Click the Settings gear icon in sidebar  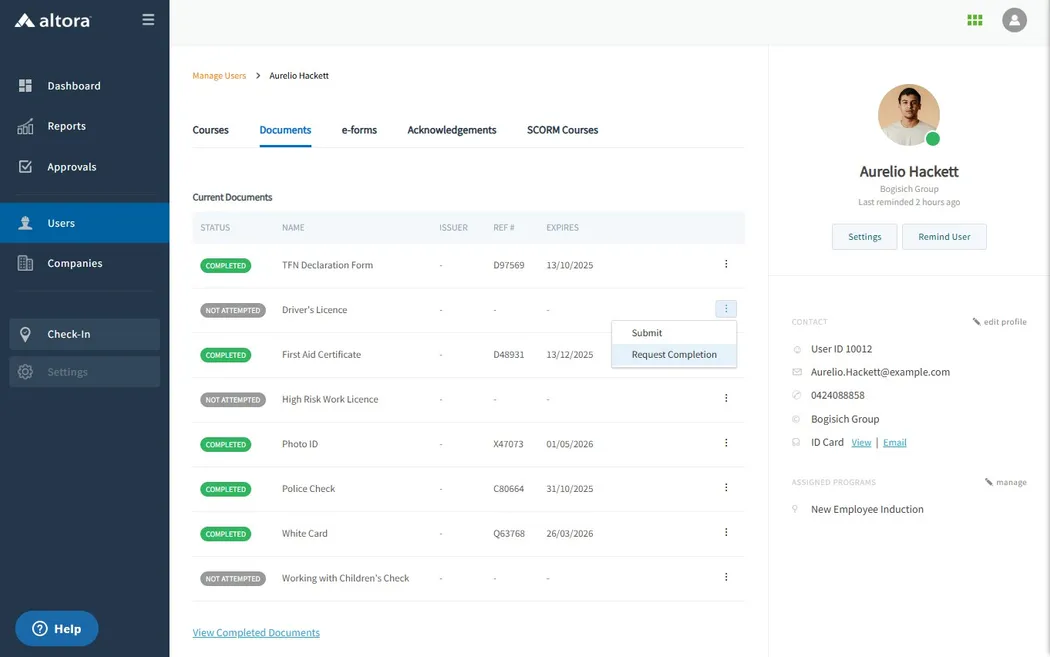coord(25,372)
